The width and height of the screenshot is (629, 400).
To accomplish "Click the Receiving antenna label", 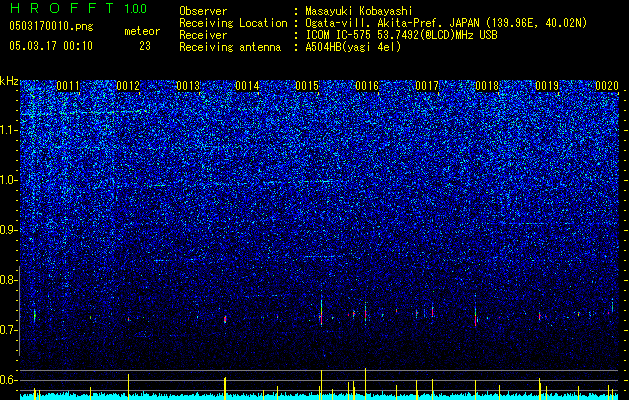I will (x=230, y=47).
